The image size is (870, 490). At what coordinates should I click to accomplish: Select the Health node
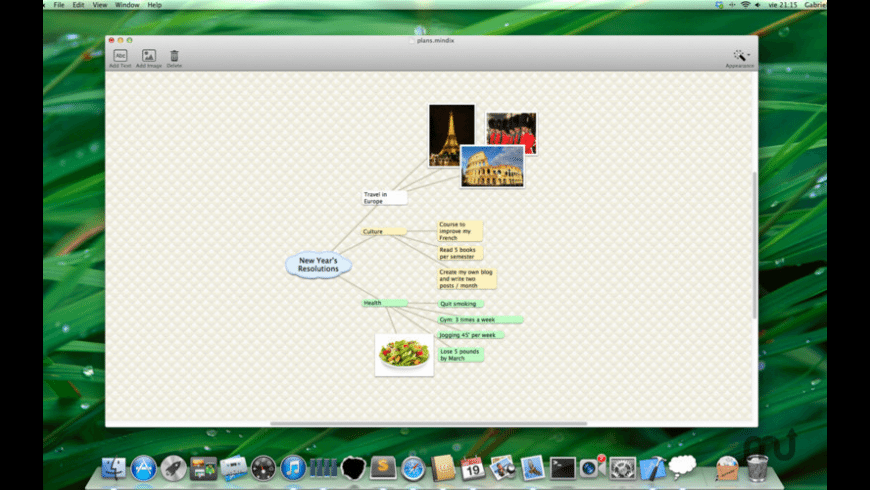click(385, 303)
